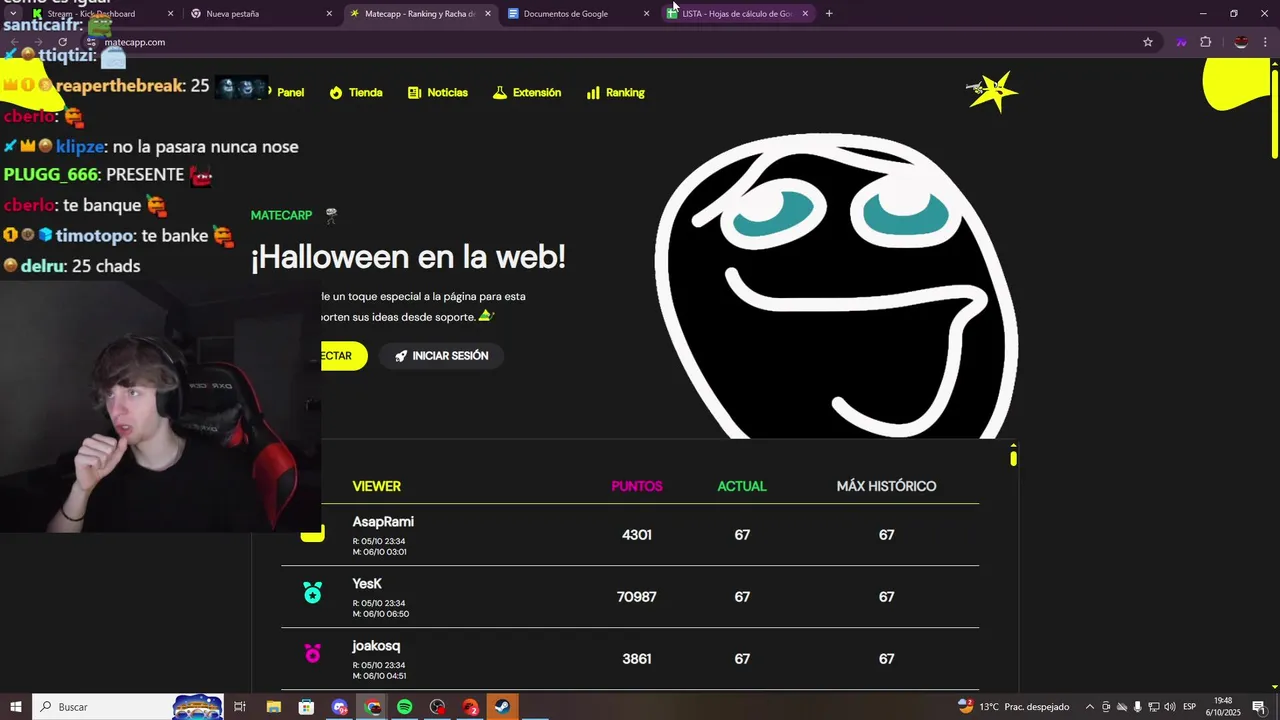Switch to Chrome on the taskbar
This screenshot has height=720, width=1280.
click(x=373, y=707)
